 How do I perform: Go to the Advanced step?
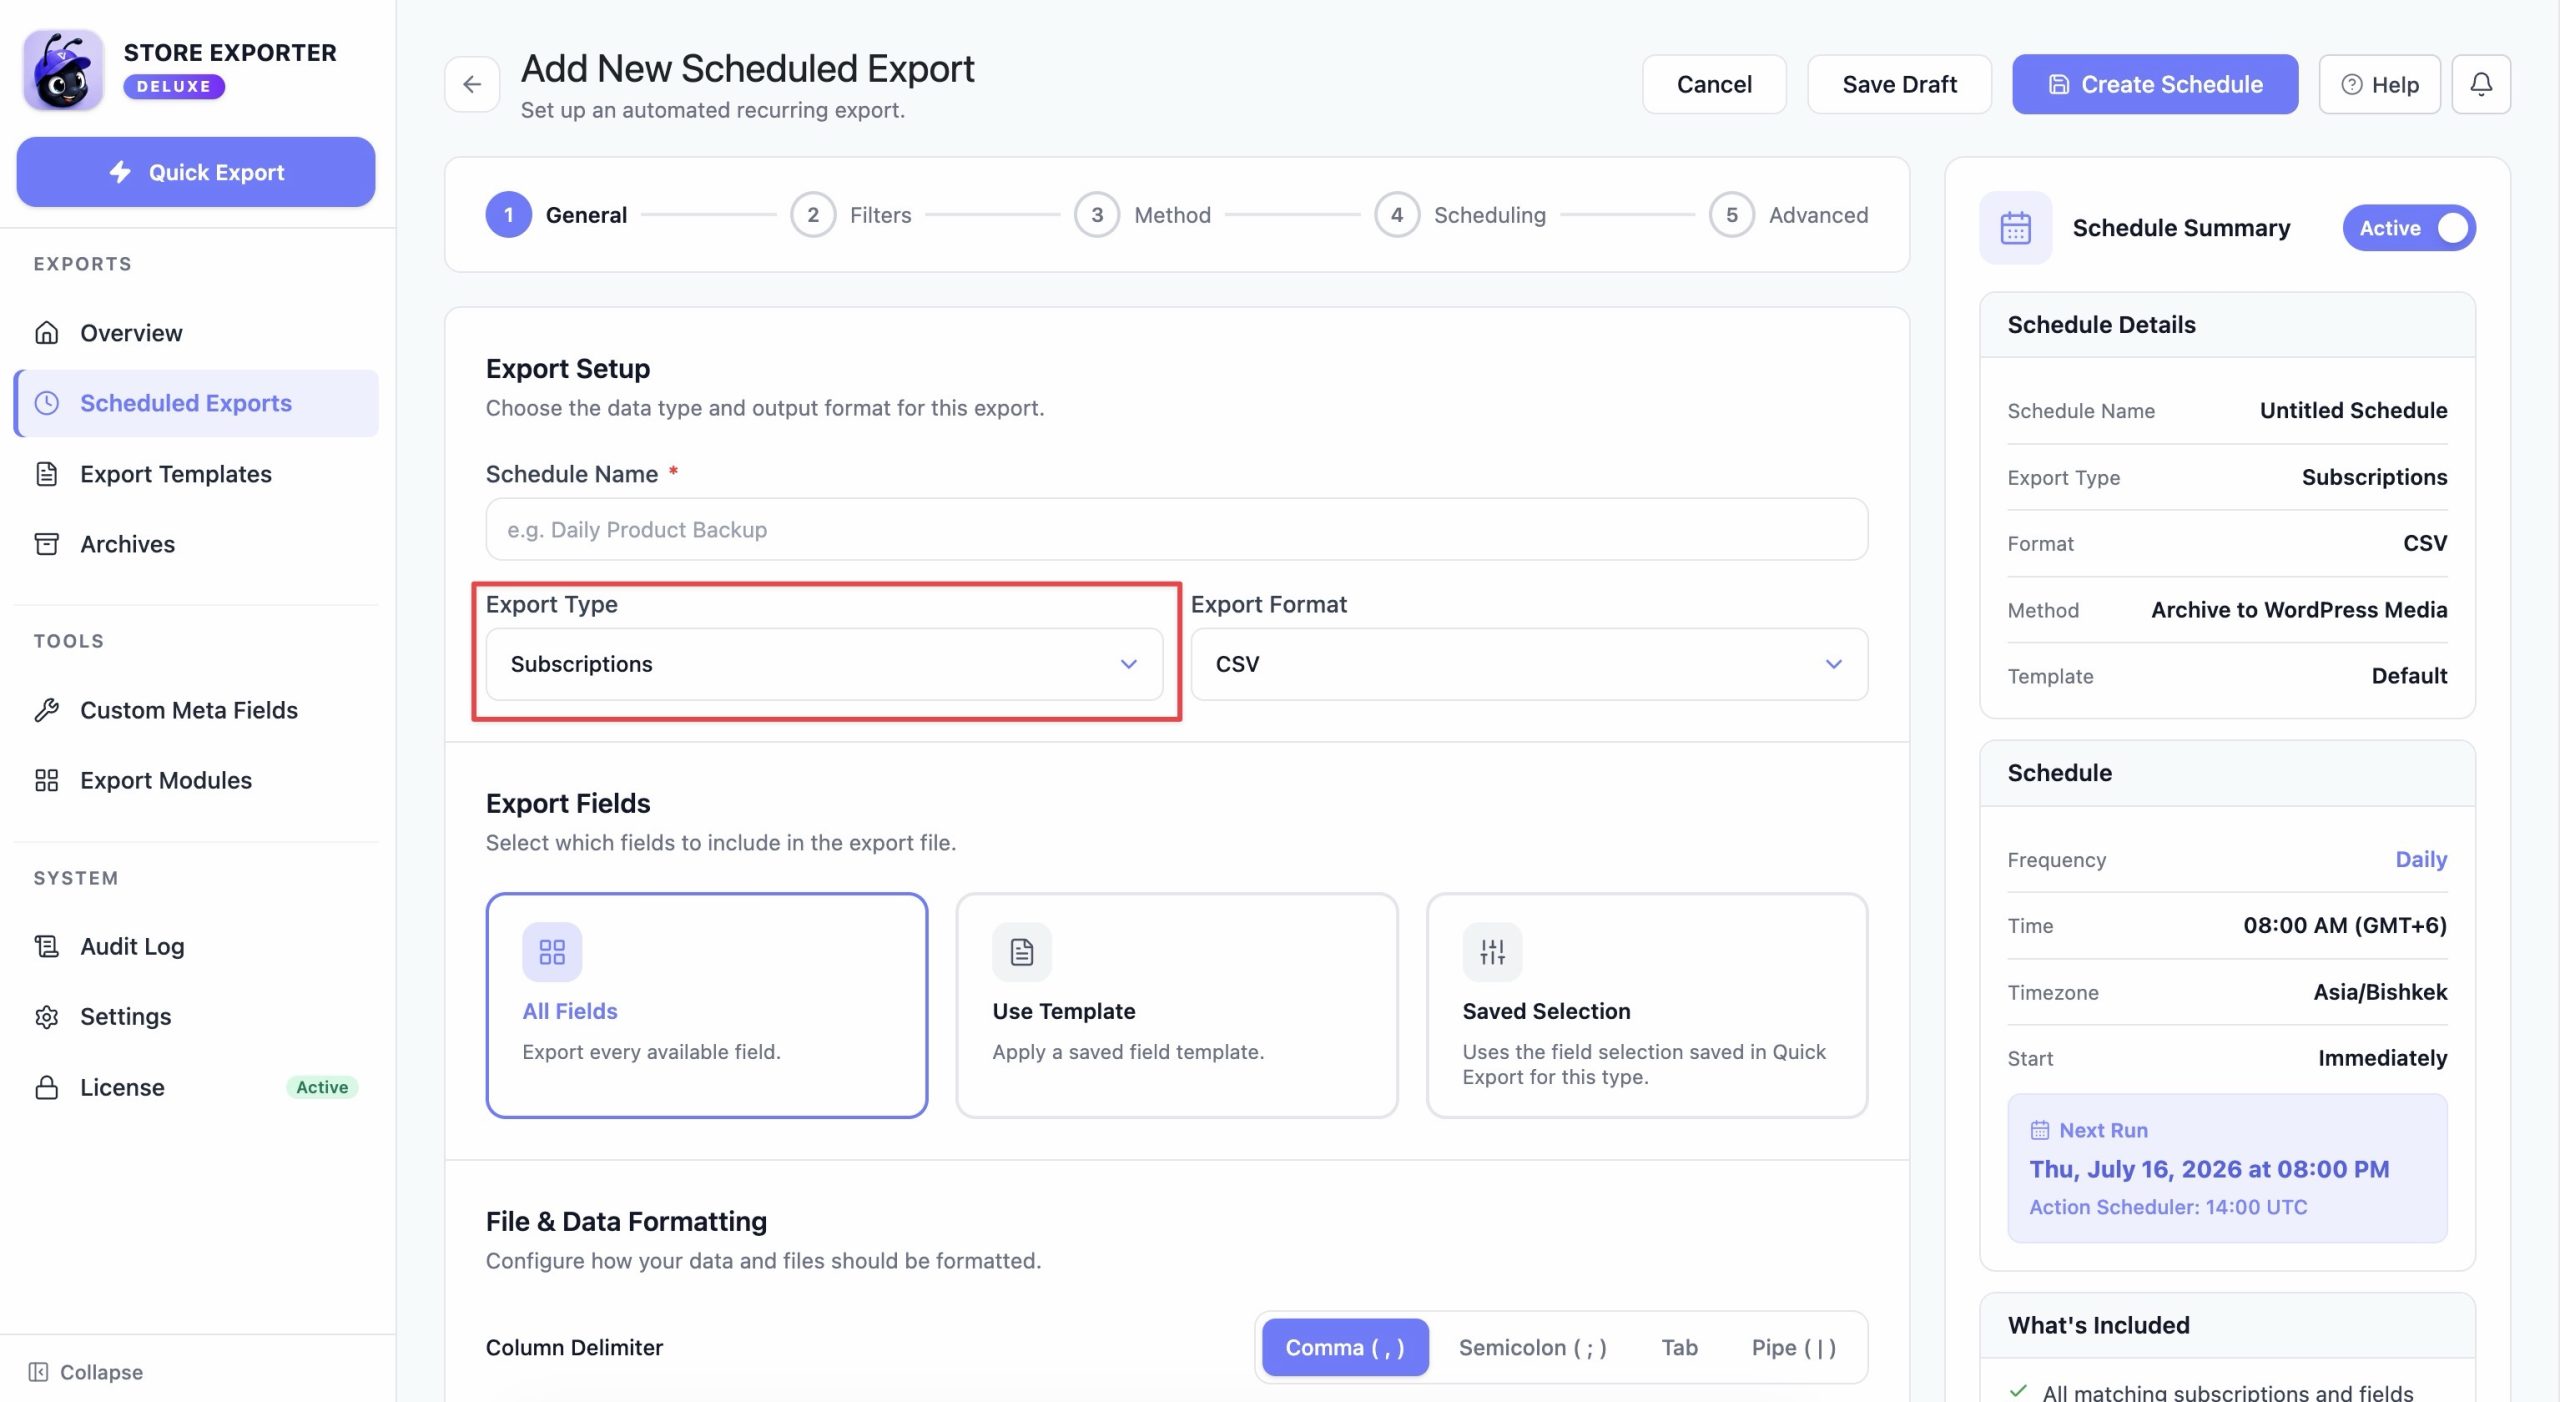[1789, 215]
